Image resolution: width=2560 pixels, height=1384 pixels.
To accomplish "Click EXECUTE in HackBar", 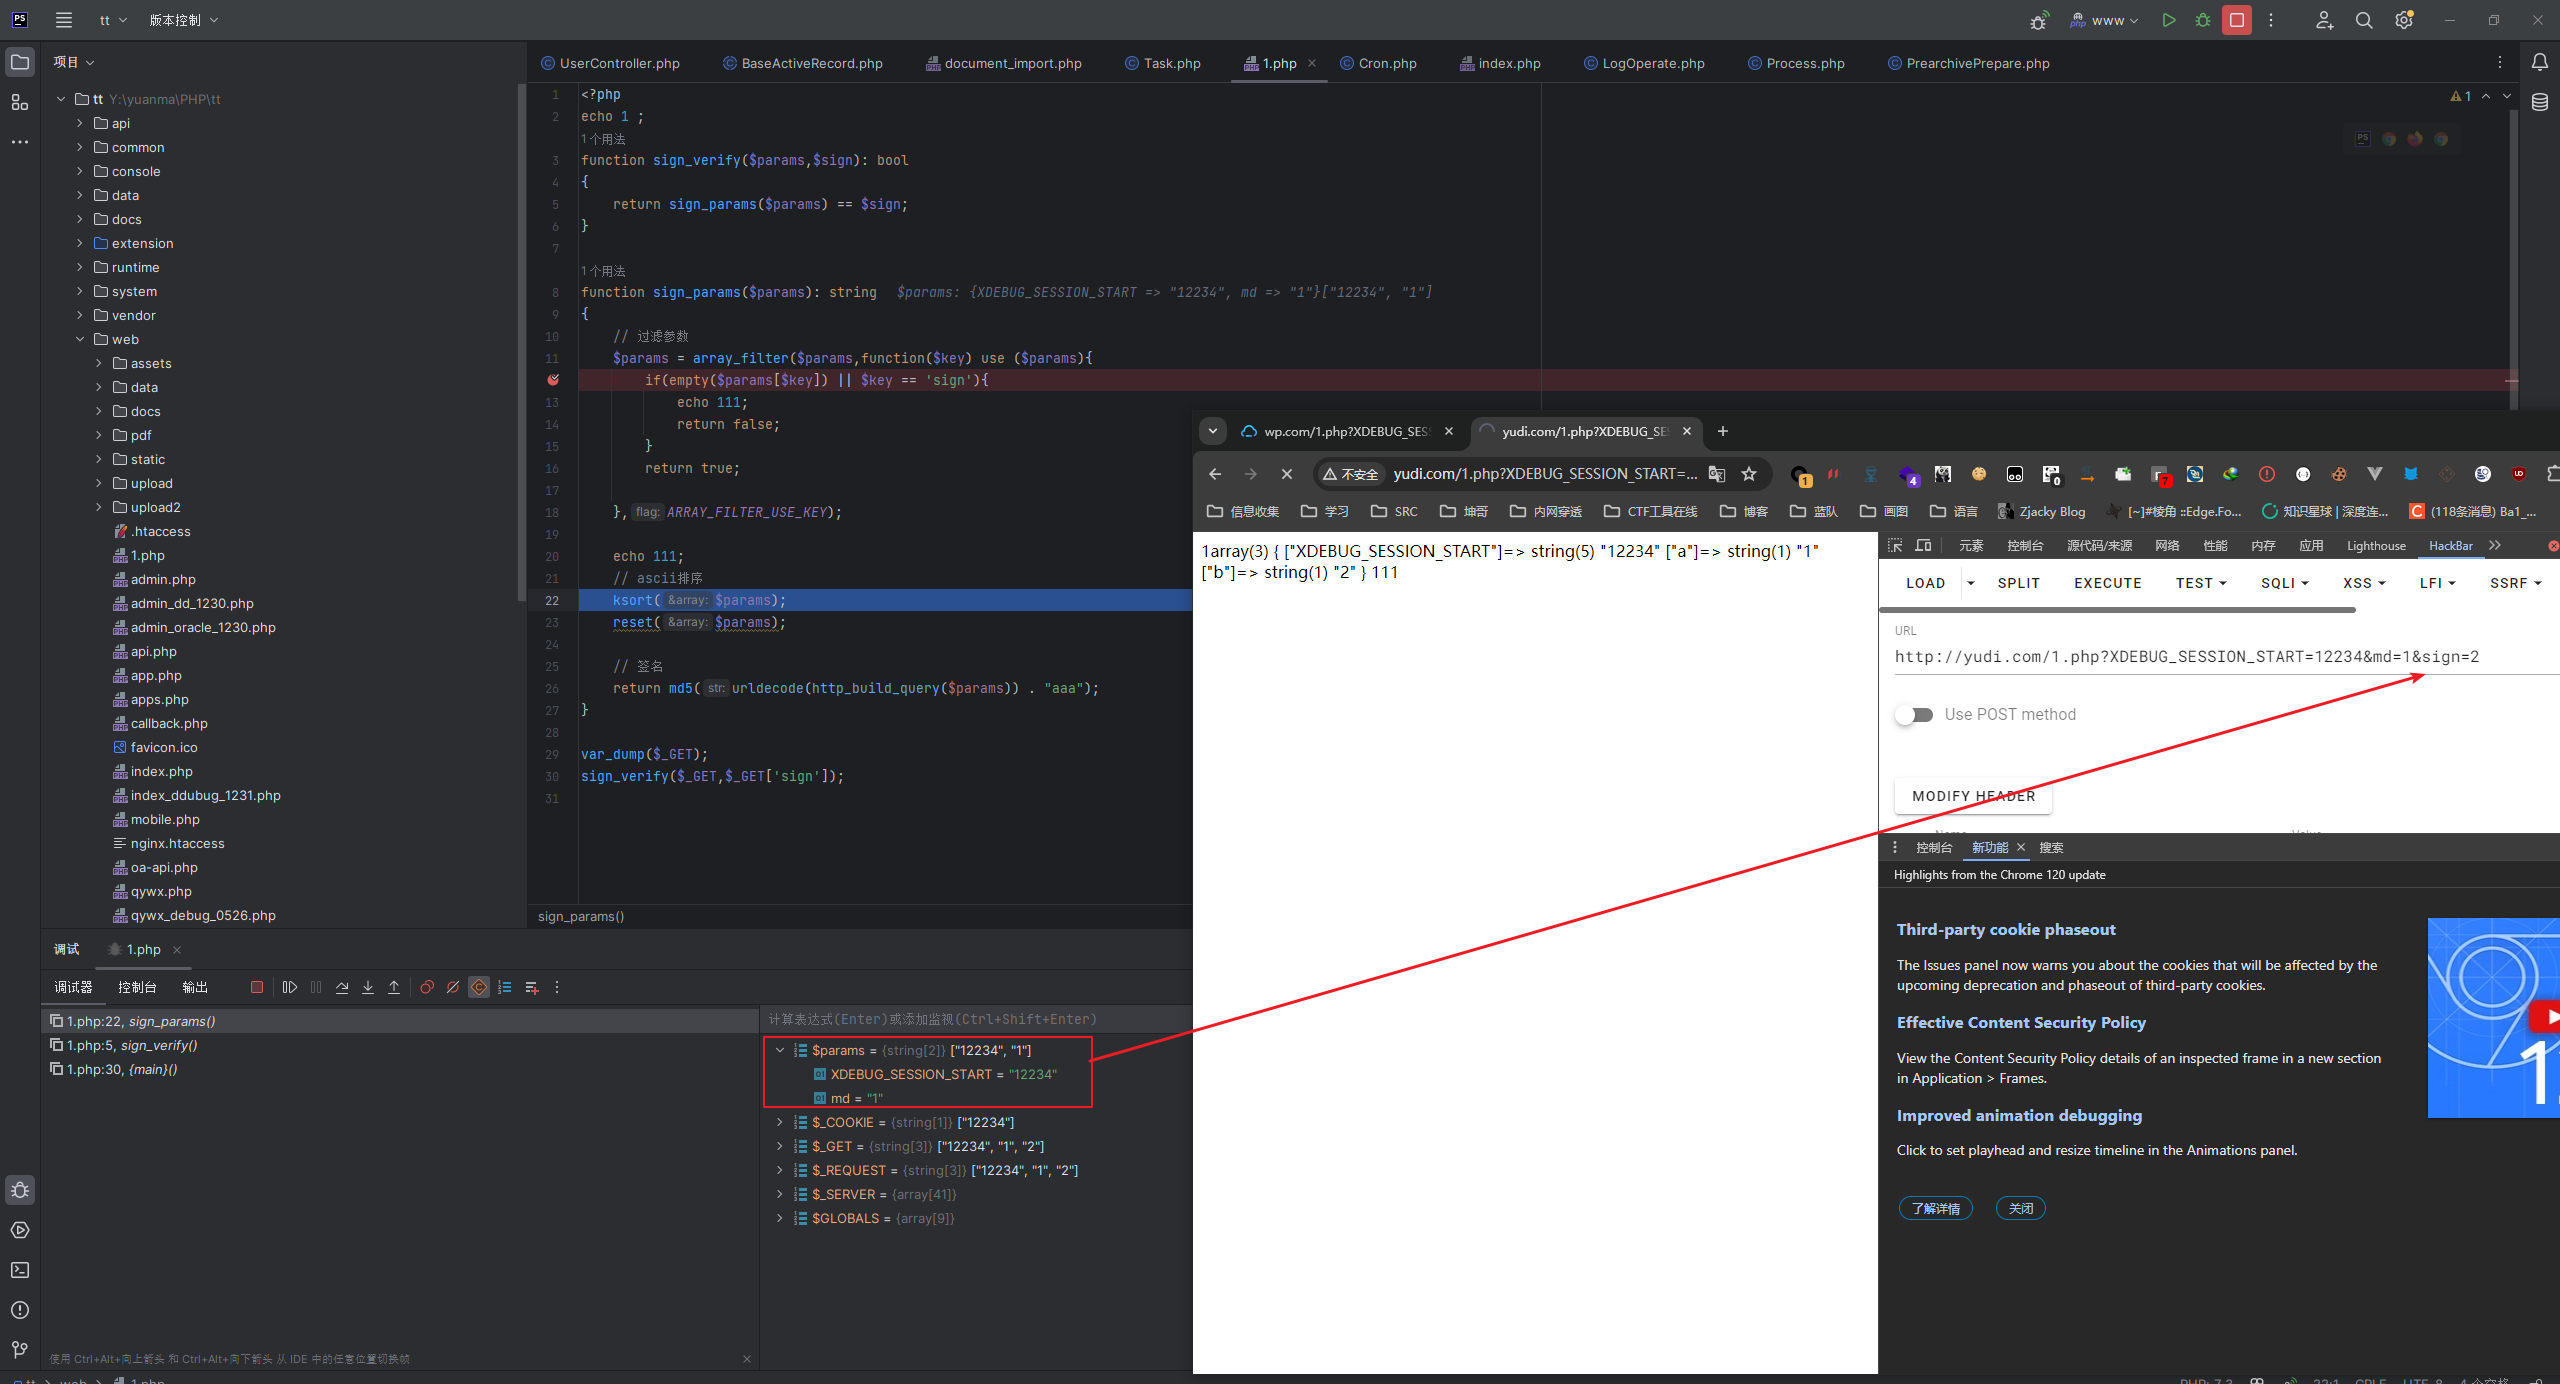I will 2107,583.
